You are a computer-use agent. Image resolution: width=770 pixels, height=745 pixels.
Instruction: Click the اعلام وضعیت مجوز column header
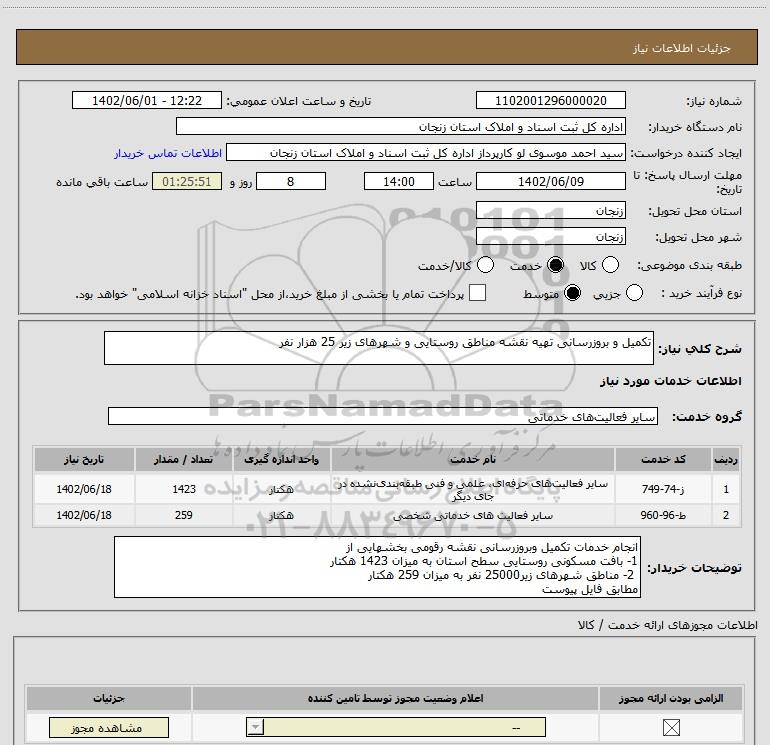coord(395,698)
